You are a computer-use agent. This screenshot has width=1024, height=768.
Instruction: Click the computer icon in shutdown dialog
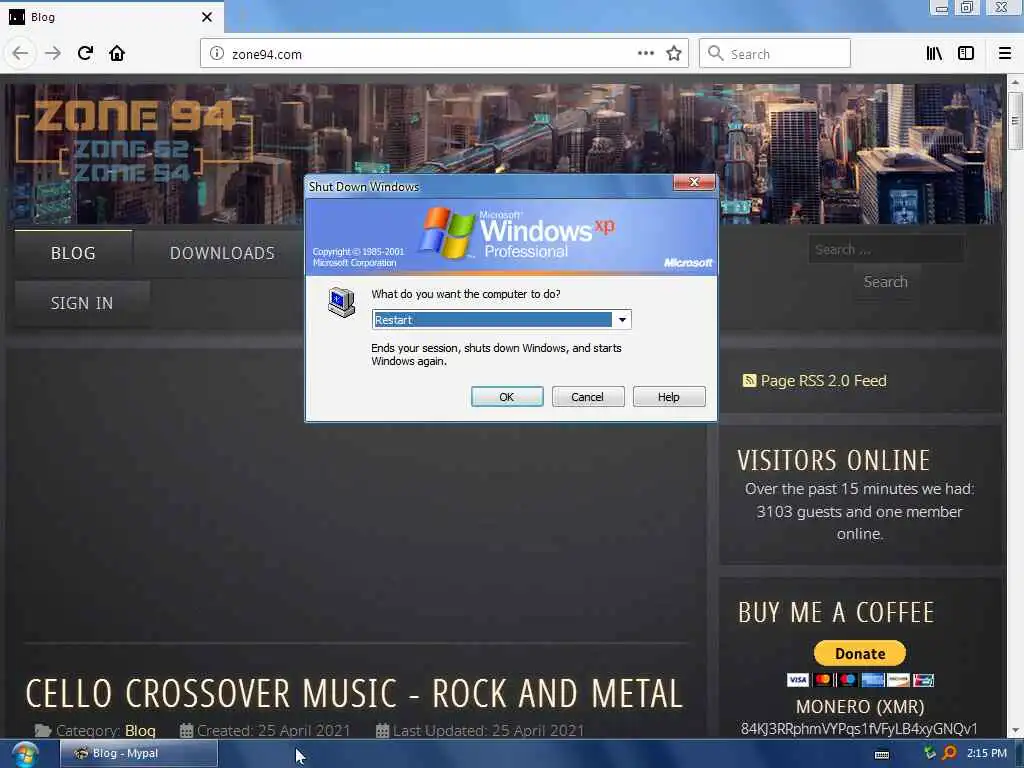tap(341, 302)
